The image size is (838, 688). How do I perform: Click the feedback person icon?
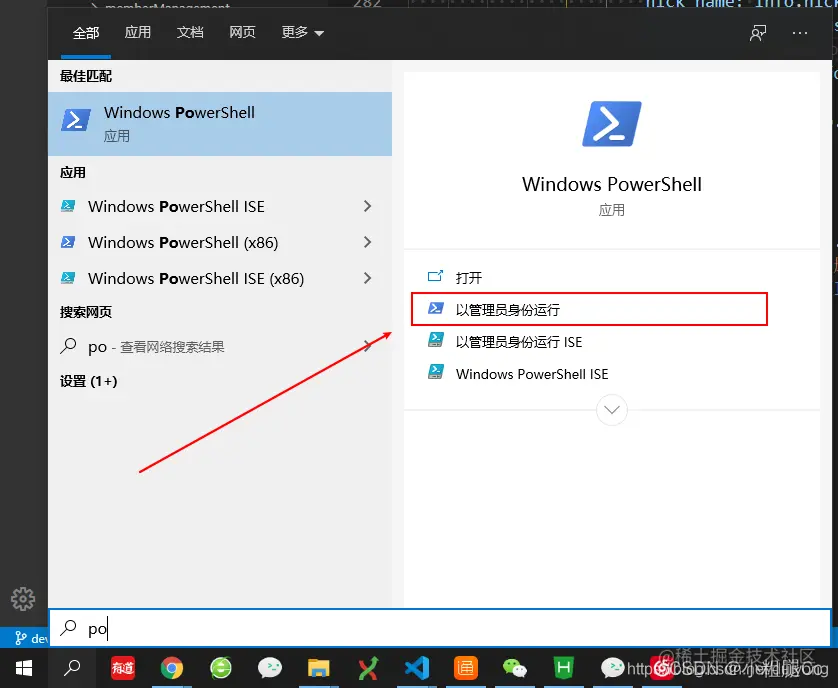tap(758, 33)
